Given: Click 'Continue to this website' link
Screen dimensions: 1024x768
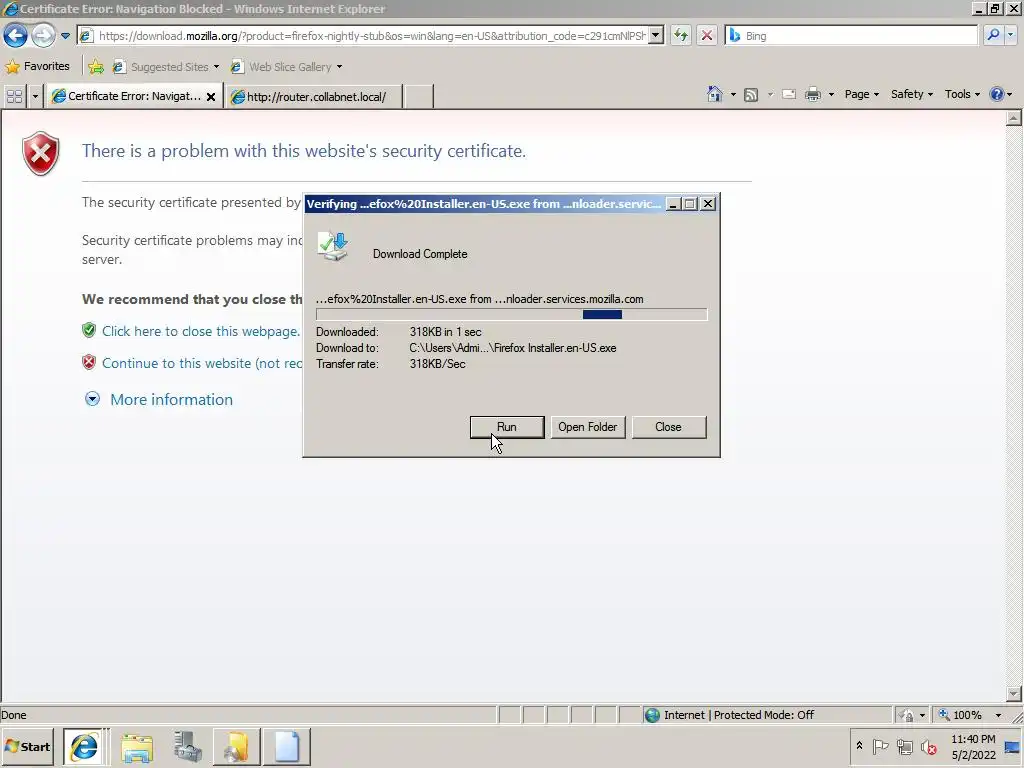Looking at the screenshot, I should [x=202, y=363].
